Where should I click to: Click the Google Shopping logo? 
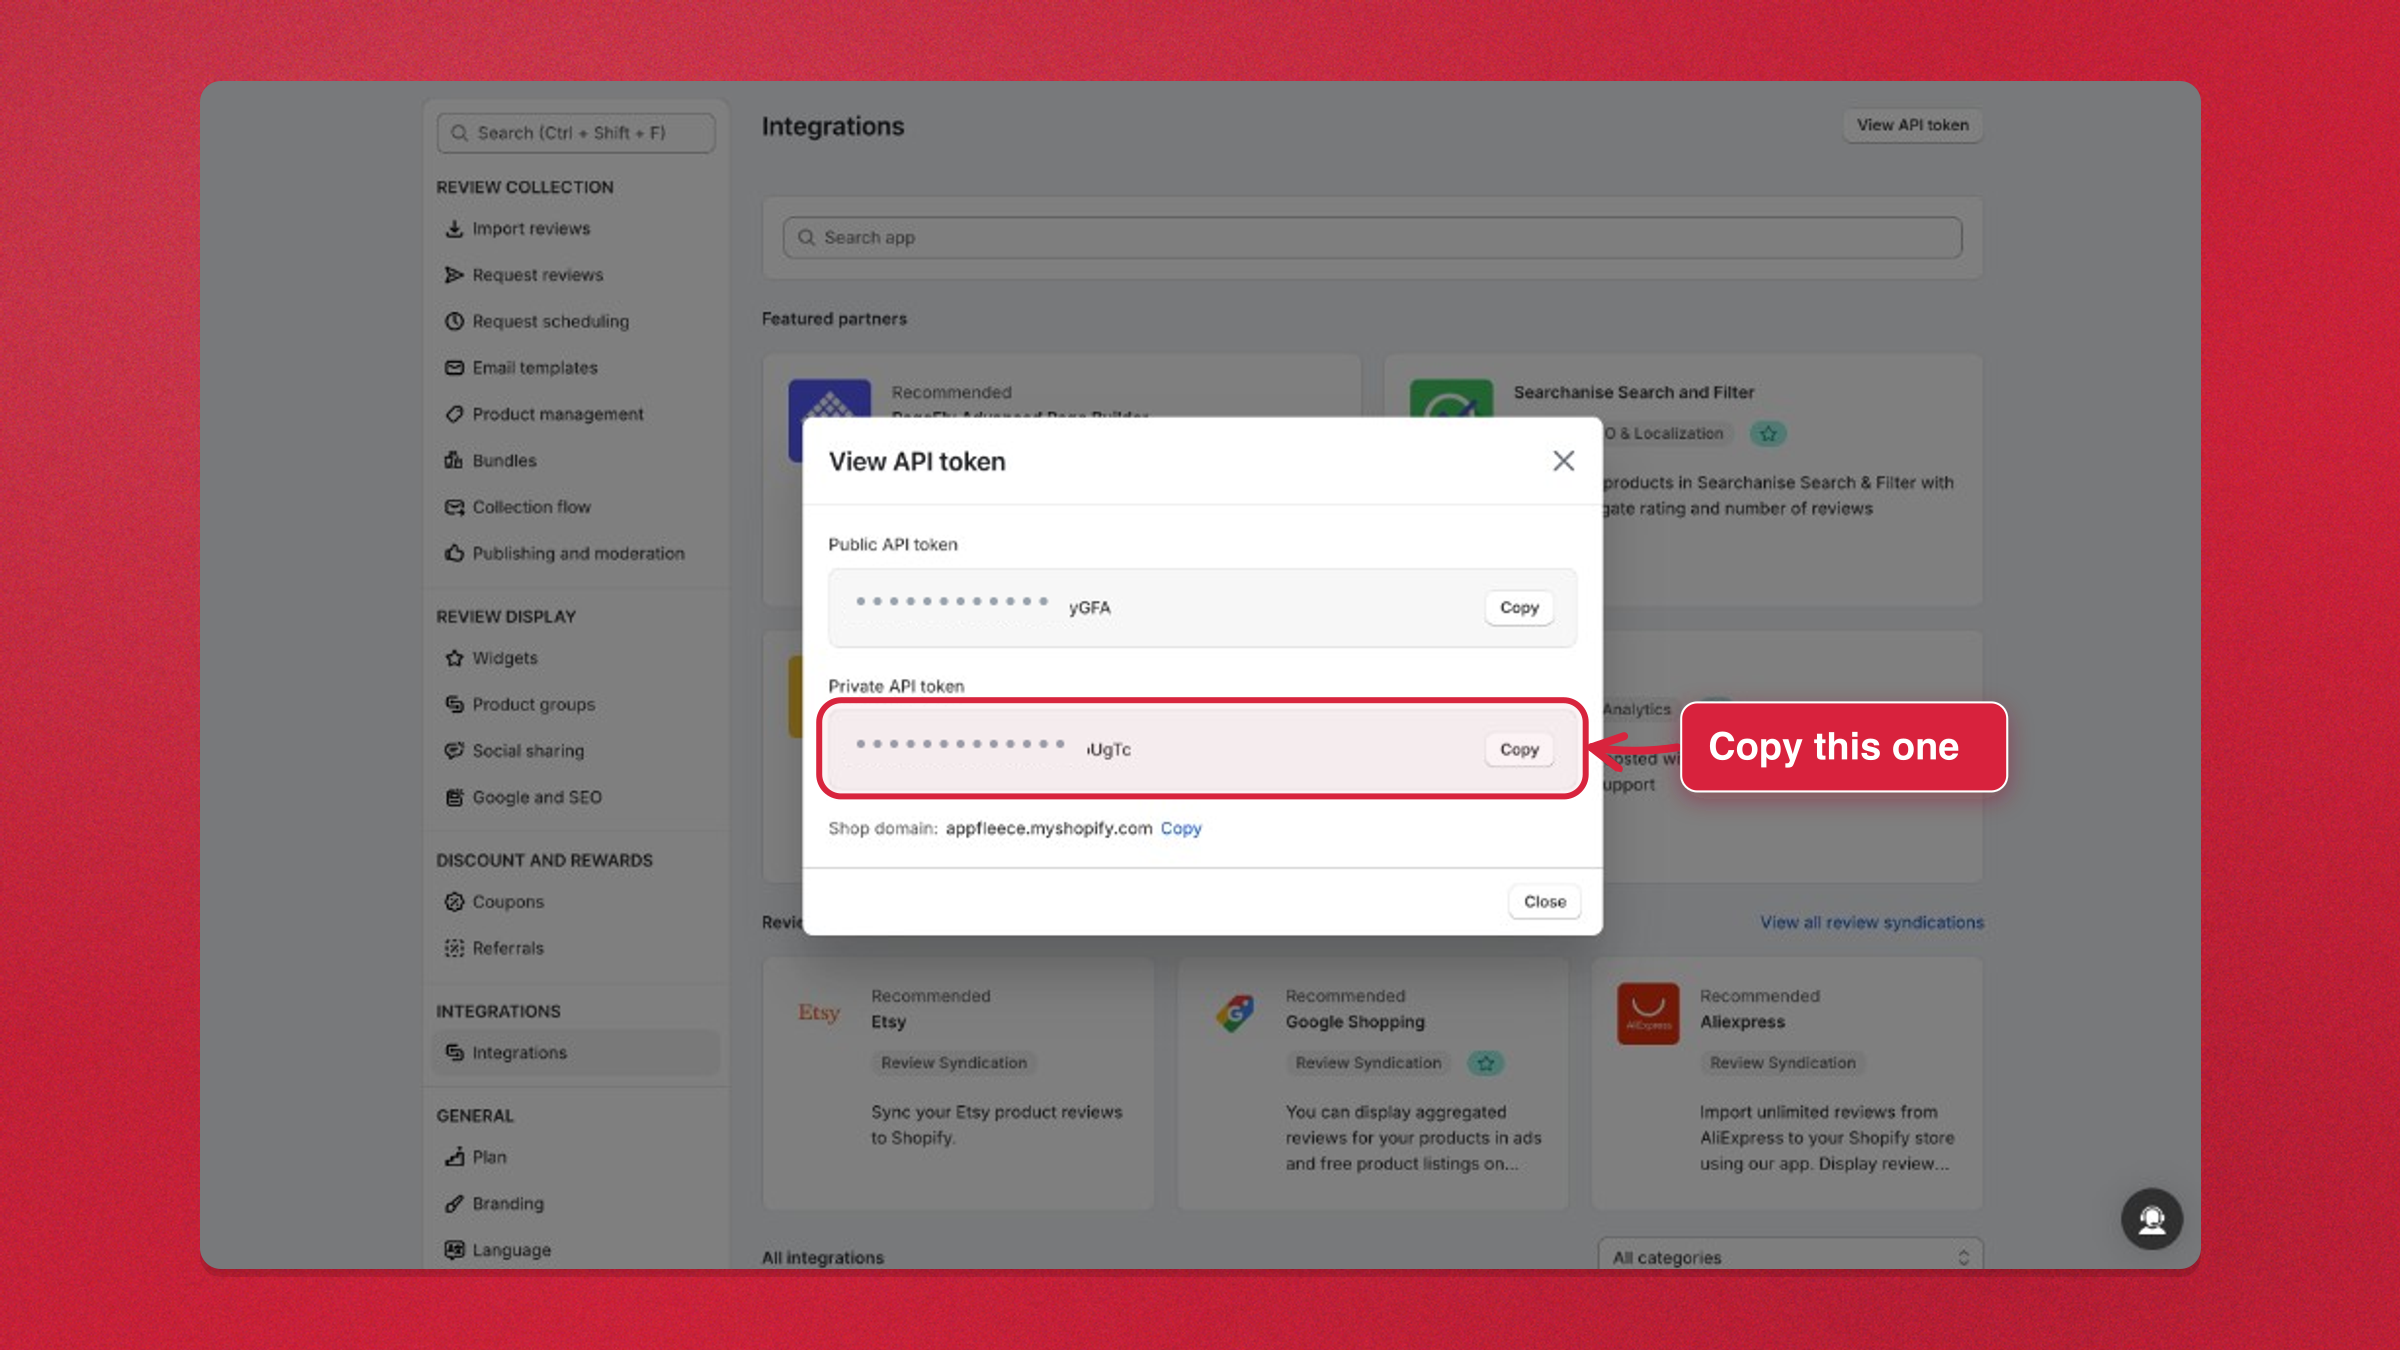(x=1235, y=1013)
